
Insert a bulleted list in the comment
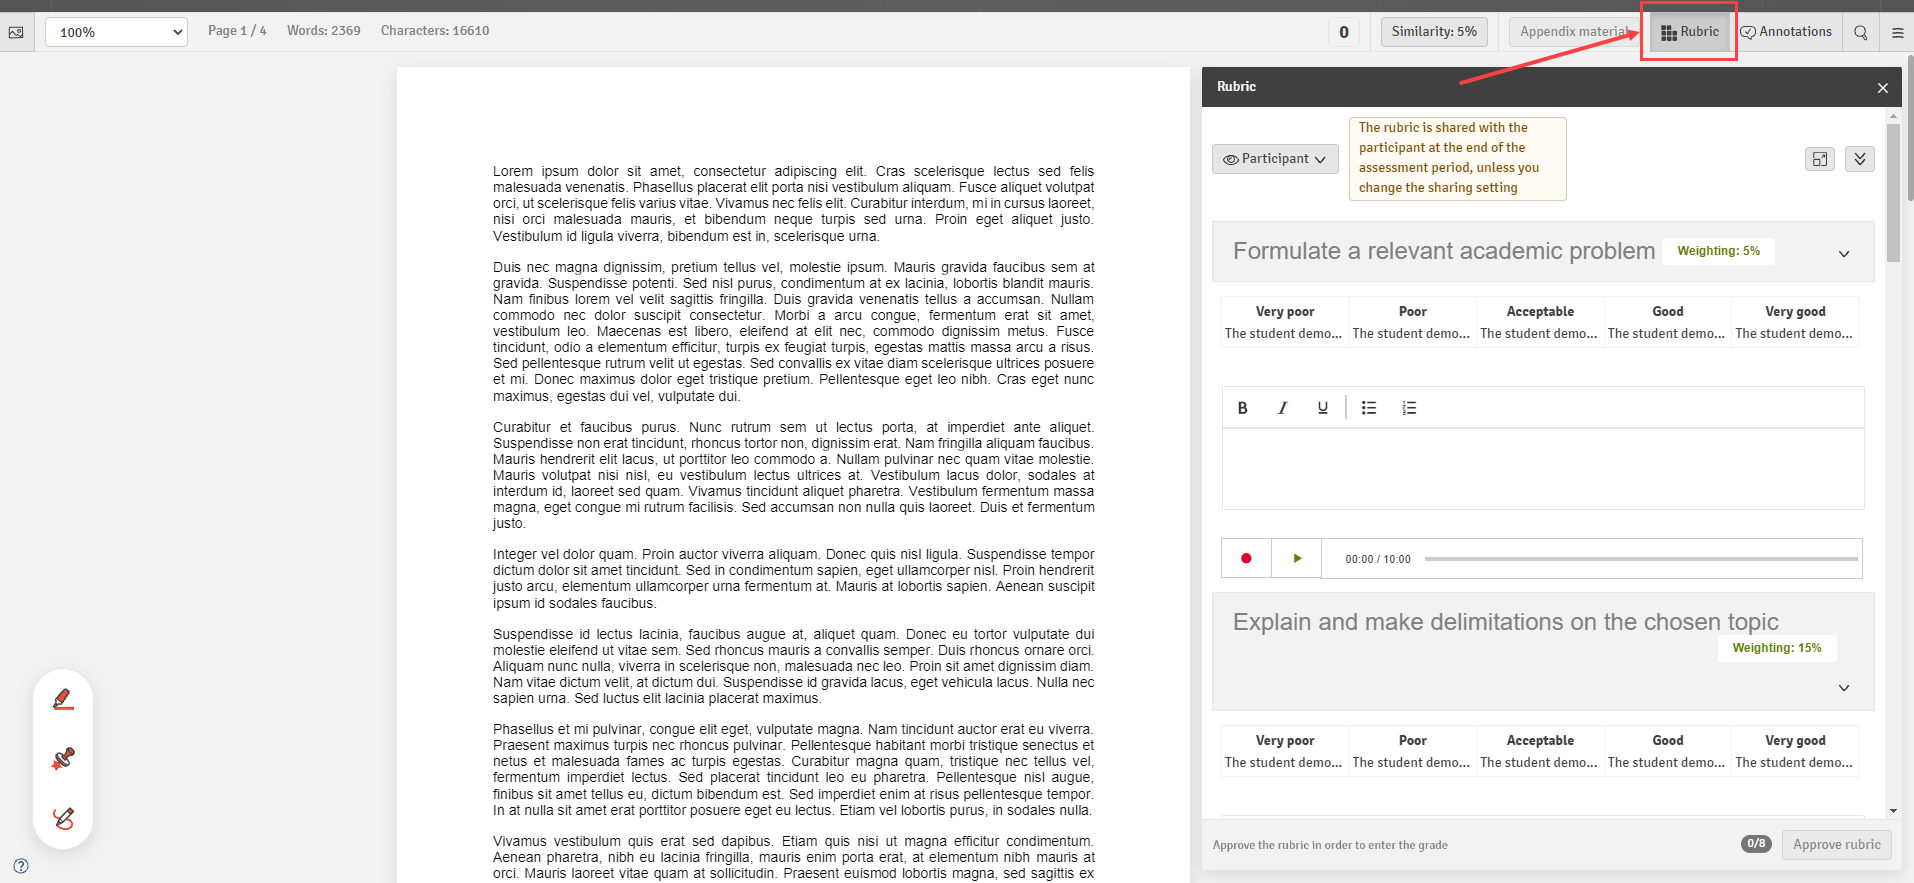pyautogui.click(x=1369, y=408)
